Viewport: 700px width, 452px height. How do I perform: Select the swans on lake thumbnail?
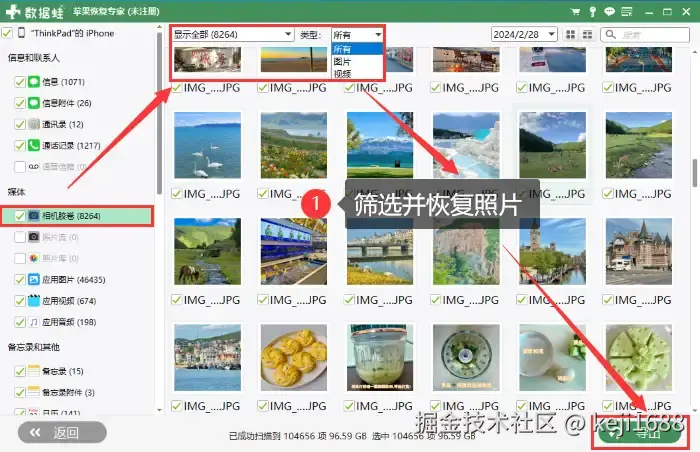[208, 145]
